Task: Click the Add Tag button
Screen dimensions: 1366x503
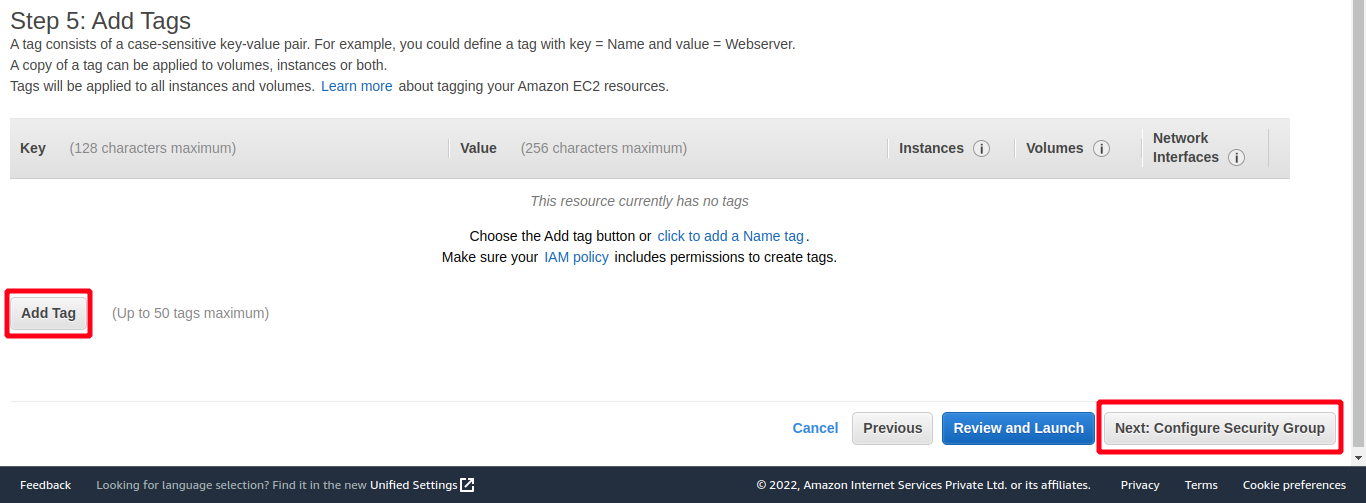Action: (x=49, y=313)
